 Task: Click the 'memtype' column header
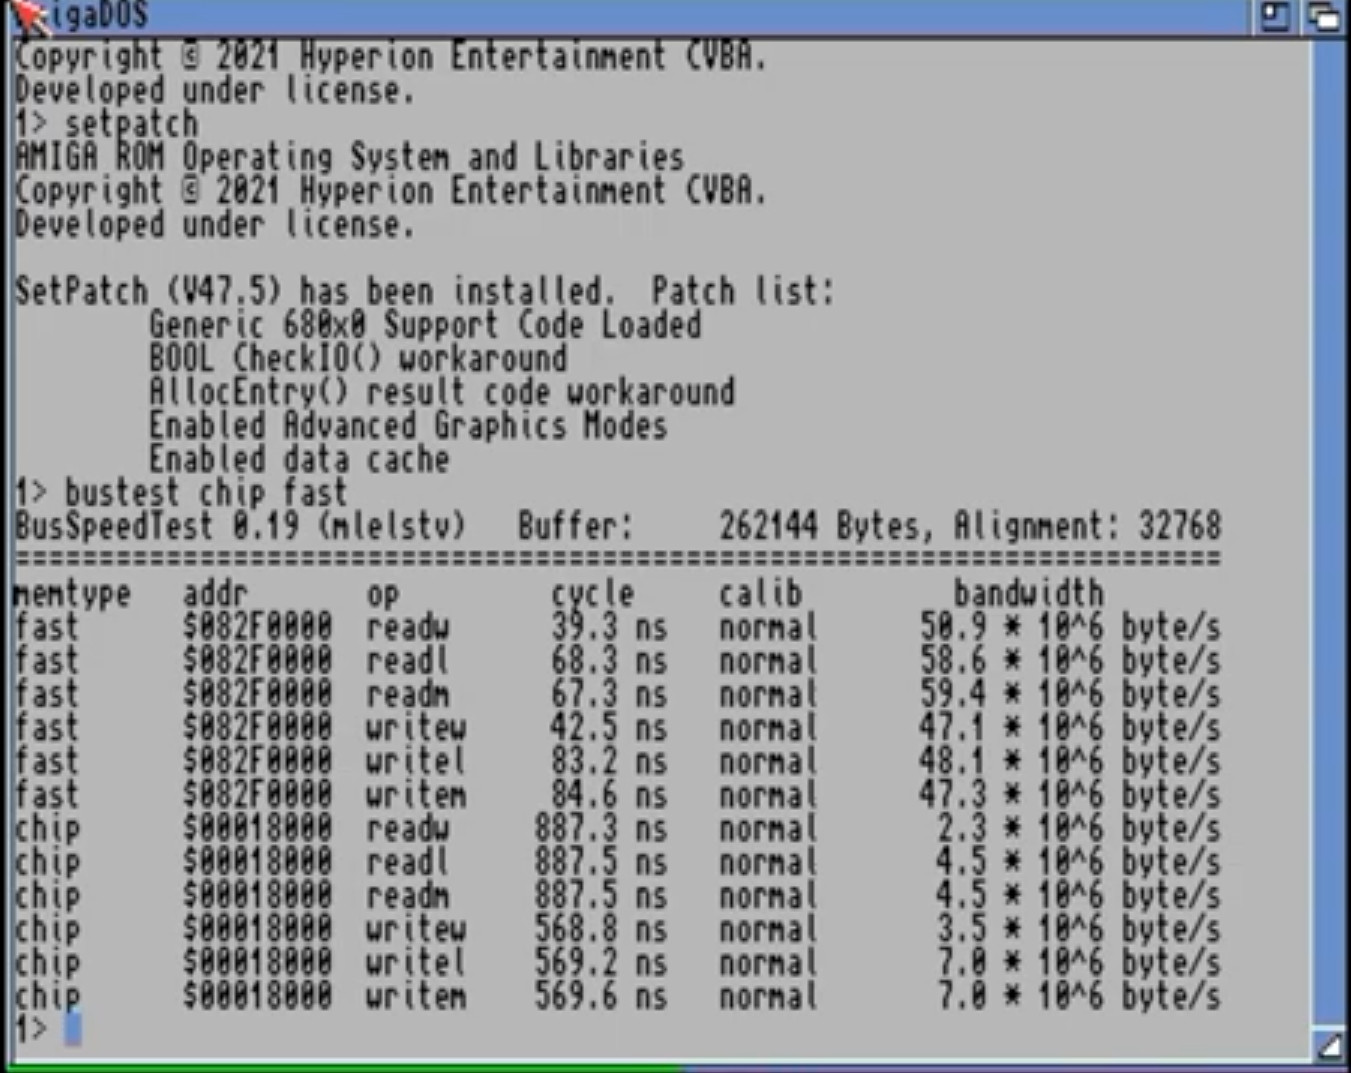[x=72, y=594]
